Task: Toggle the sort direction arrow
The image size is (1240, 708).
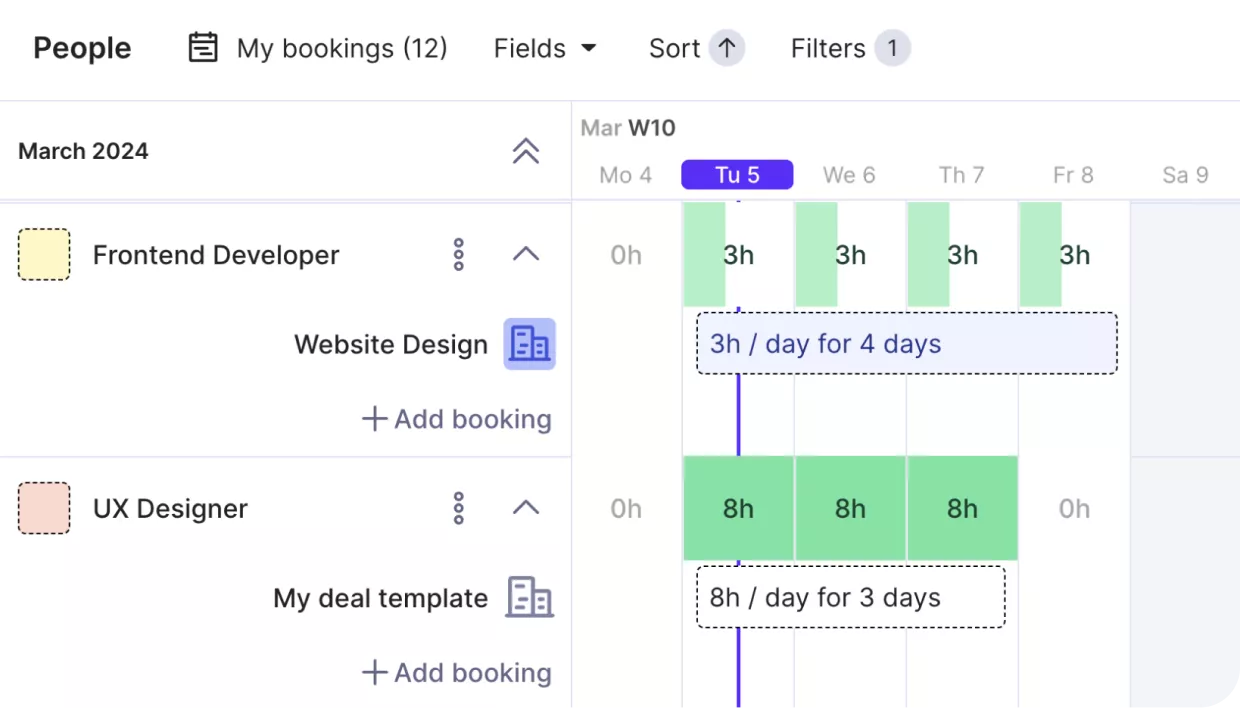Action: tap(727, 48)
